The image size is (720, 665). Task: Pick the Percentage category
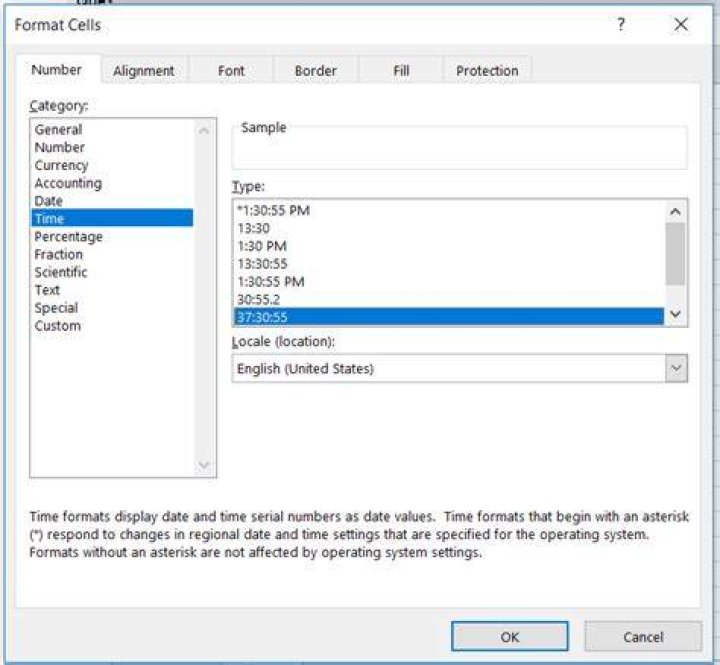(112, 237)
